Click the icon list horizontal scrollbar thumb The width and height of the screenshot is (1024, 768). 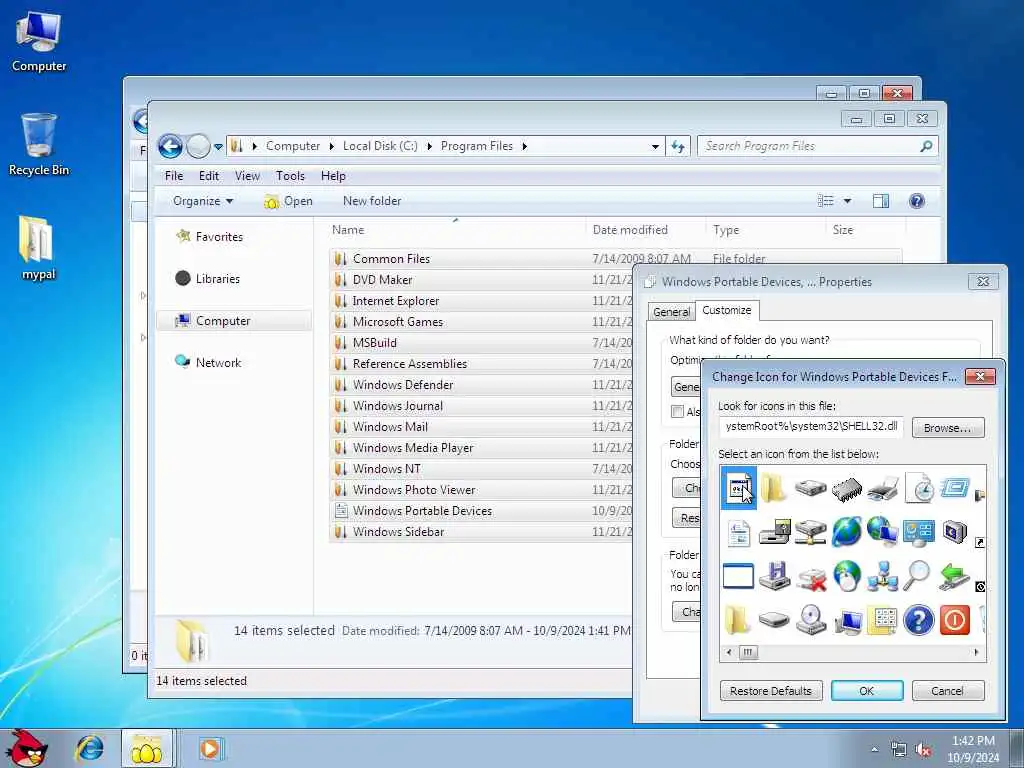click(x=748, y=652)
